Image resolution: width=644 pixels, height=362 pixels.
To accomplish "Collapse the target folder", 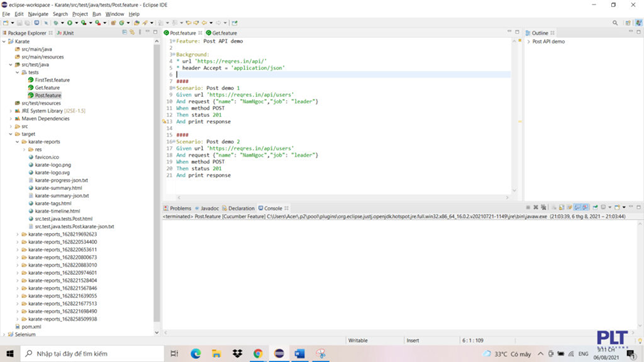I will (11, 134).
